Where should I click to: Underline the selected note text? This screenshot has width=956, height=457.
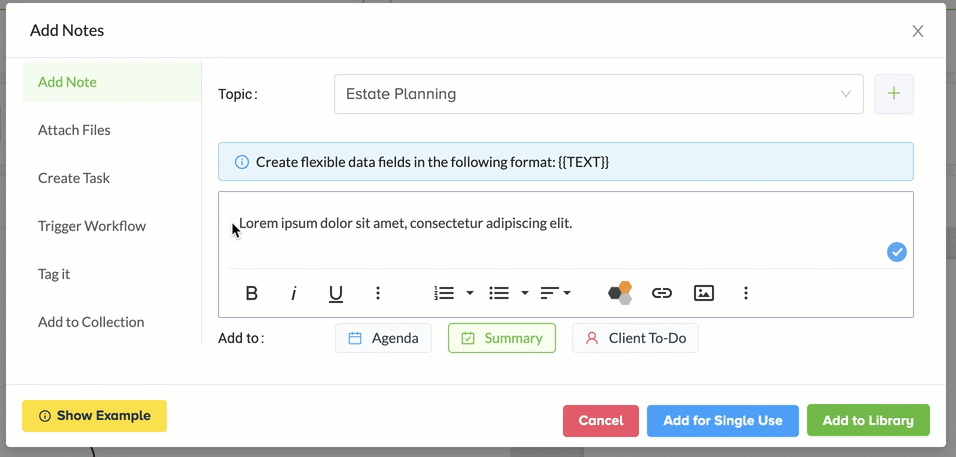point(335,294)
